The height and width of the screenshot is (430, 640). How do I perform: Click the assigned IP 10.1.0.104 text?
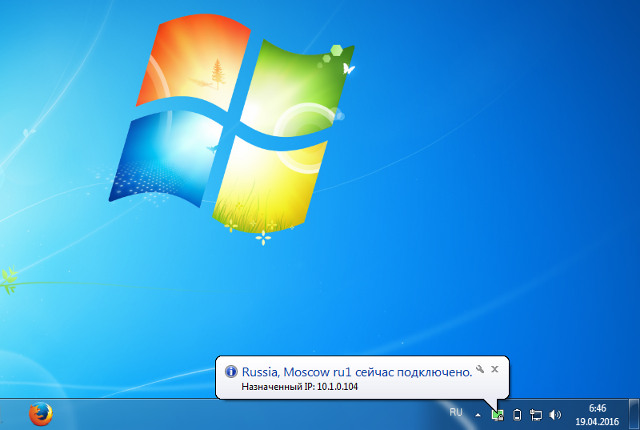tap(300, 386)
